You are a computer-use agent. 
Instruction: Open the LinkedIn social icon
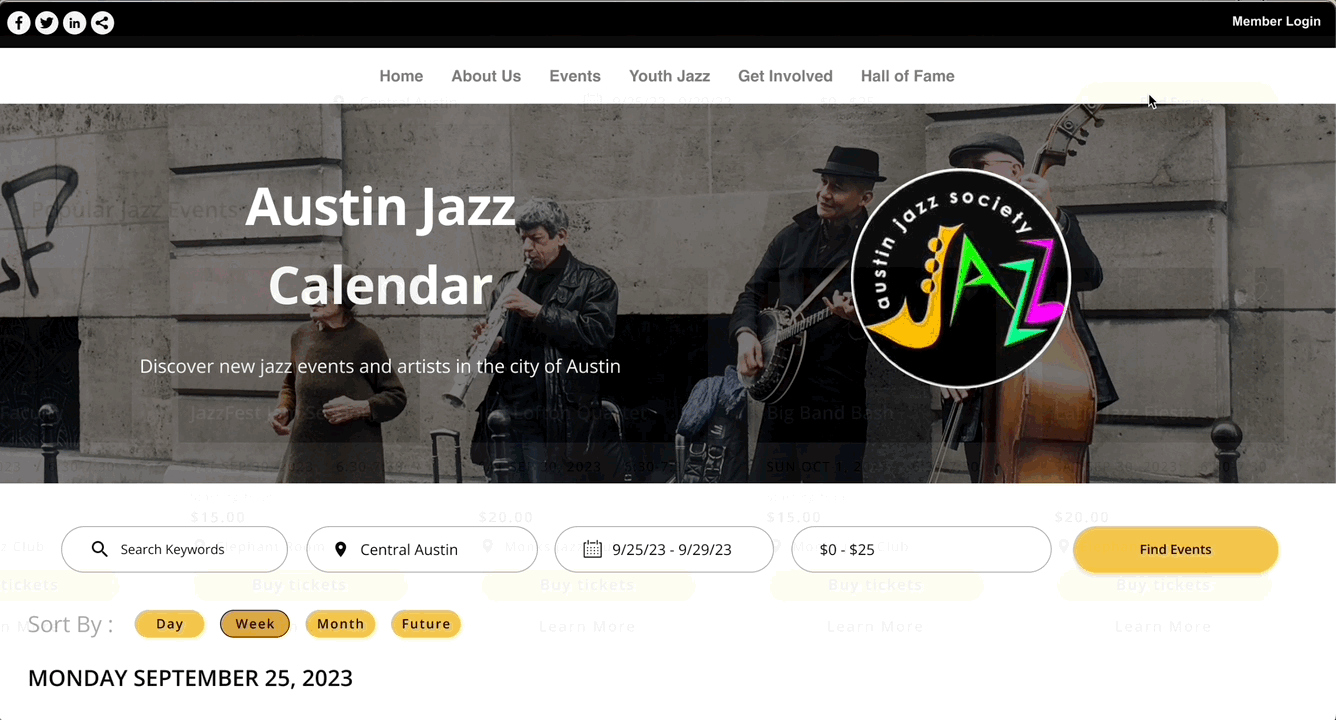pos(75,23)
